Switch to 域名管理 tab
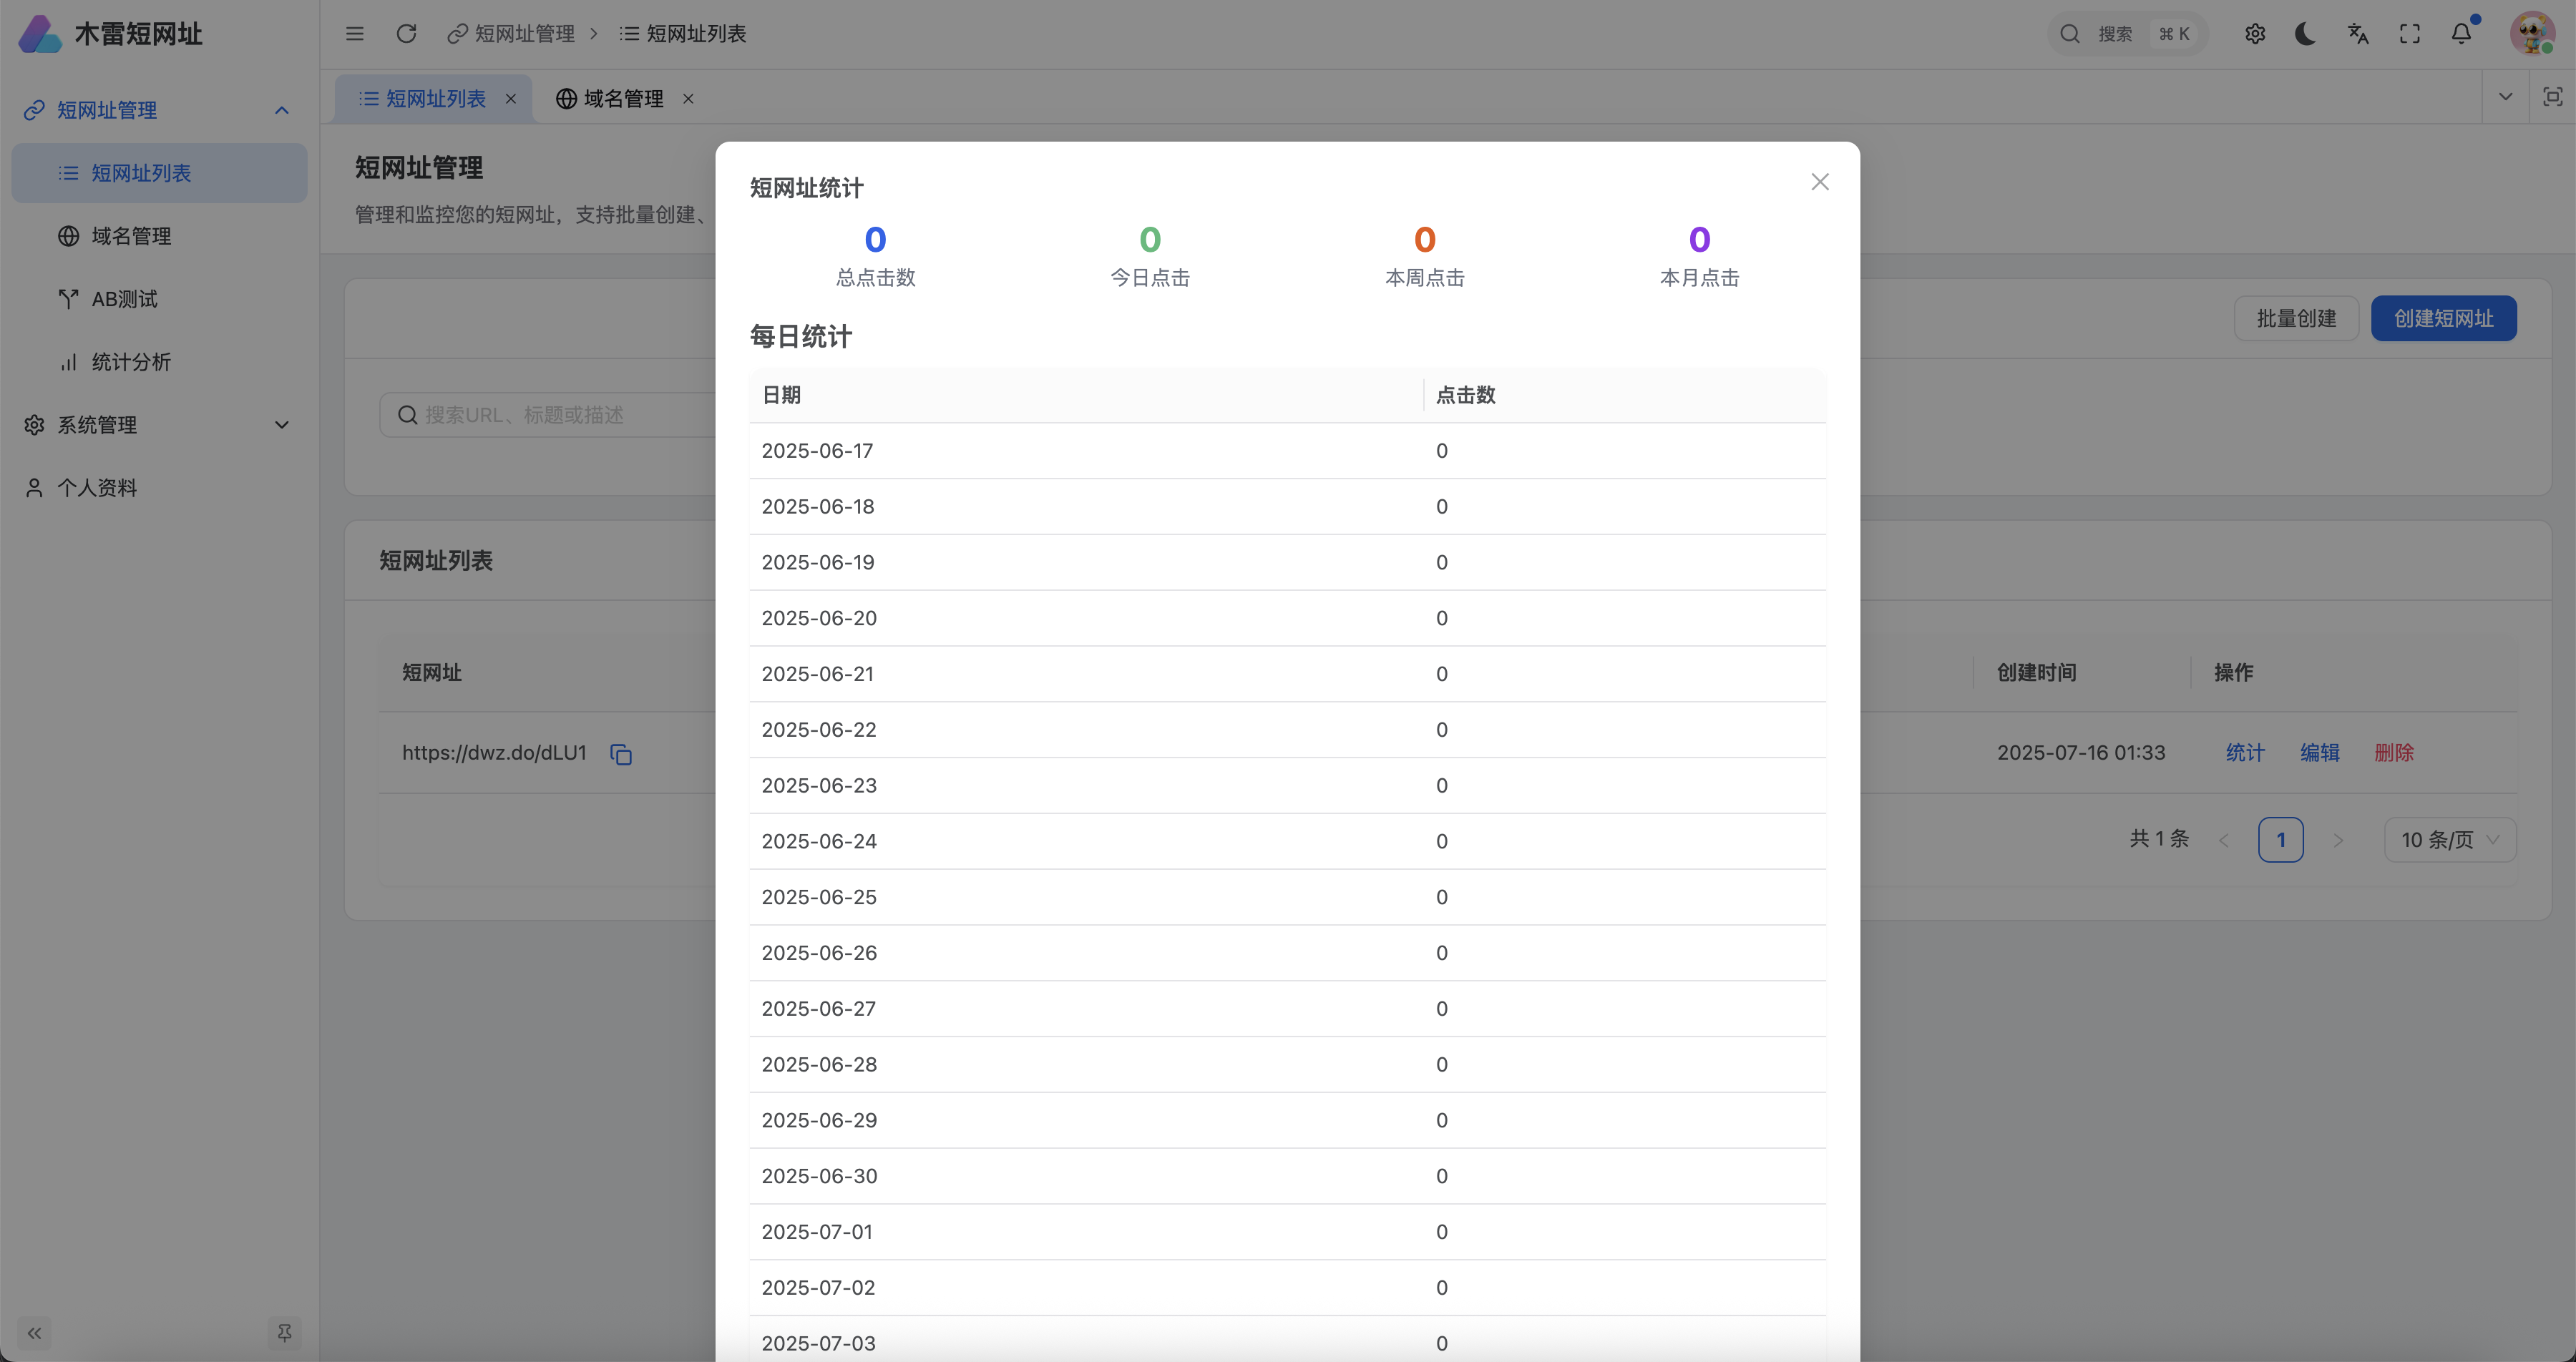Viewport: 2576px width, 1362px height. tap(622, 98)
